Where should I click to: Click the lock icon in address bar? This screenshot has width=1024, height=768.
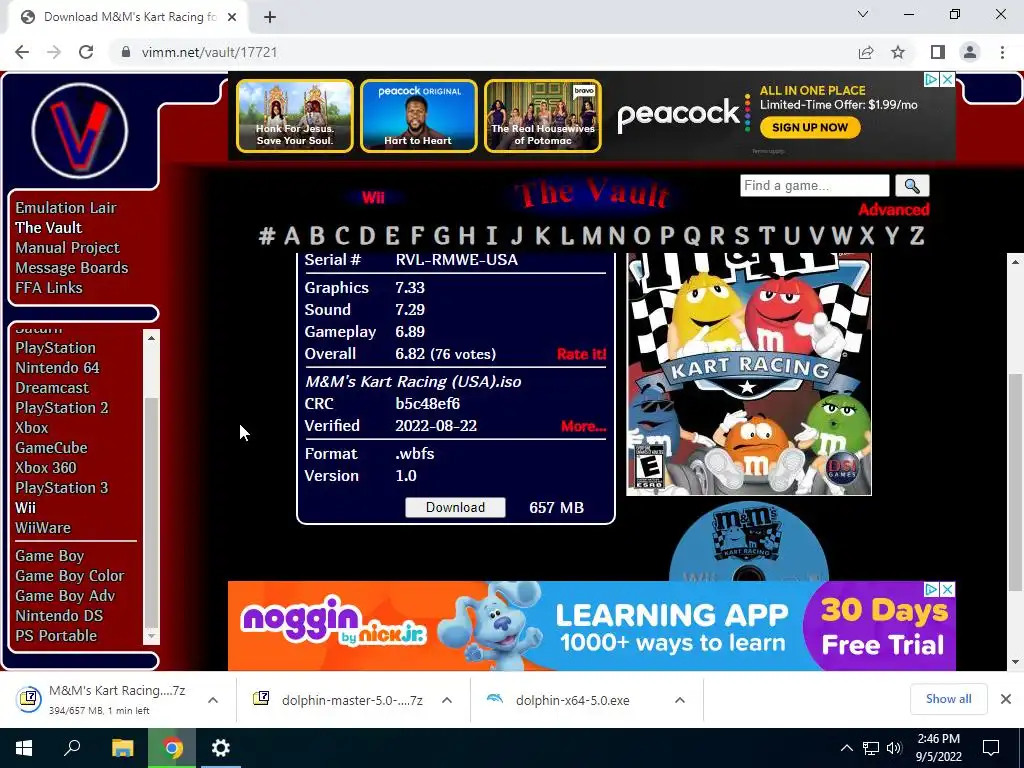(x=126, y=52)
